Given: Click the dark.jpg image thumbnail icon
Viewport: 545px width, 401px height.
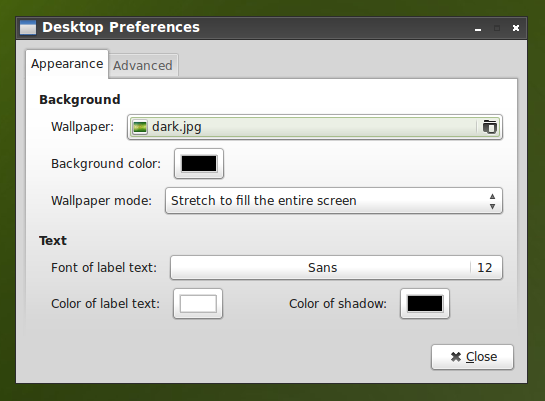Looking at the screenshot, I should point(139,127).
